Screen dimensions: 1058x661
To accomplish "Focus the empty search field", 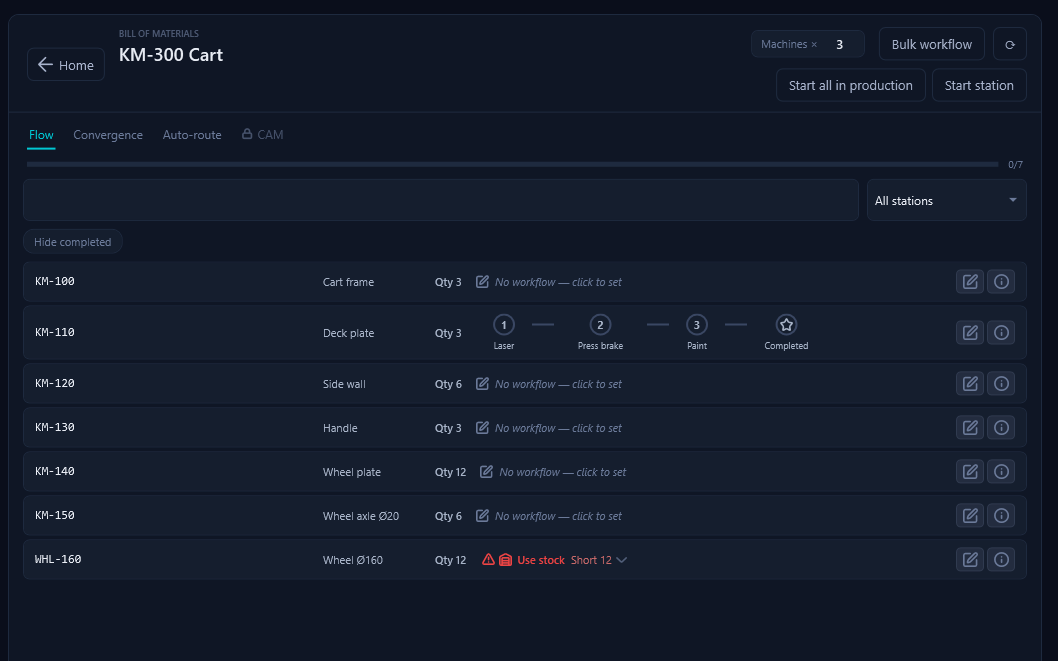I will point(441,200).
